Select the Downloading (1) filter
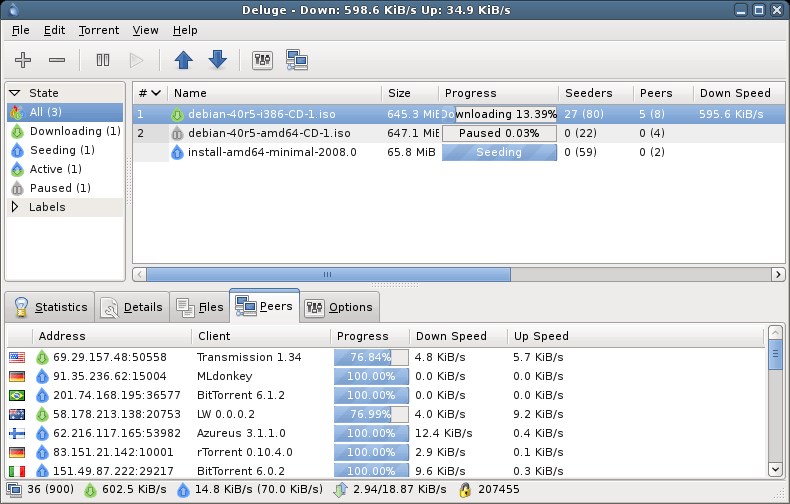The image size is (790, 504). [65, 131]
